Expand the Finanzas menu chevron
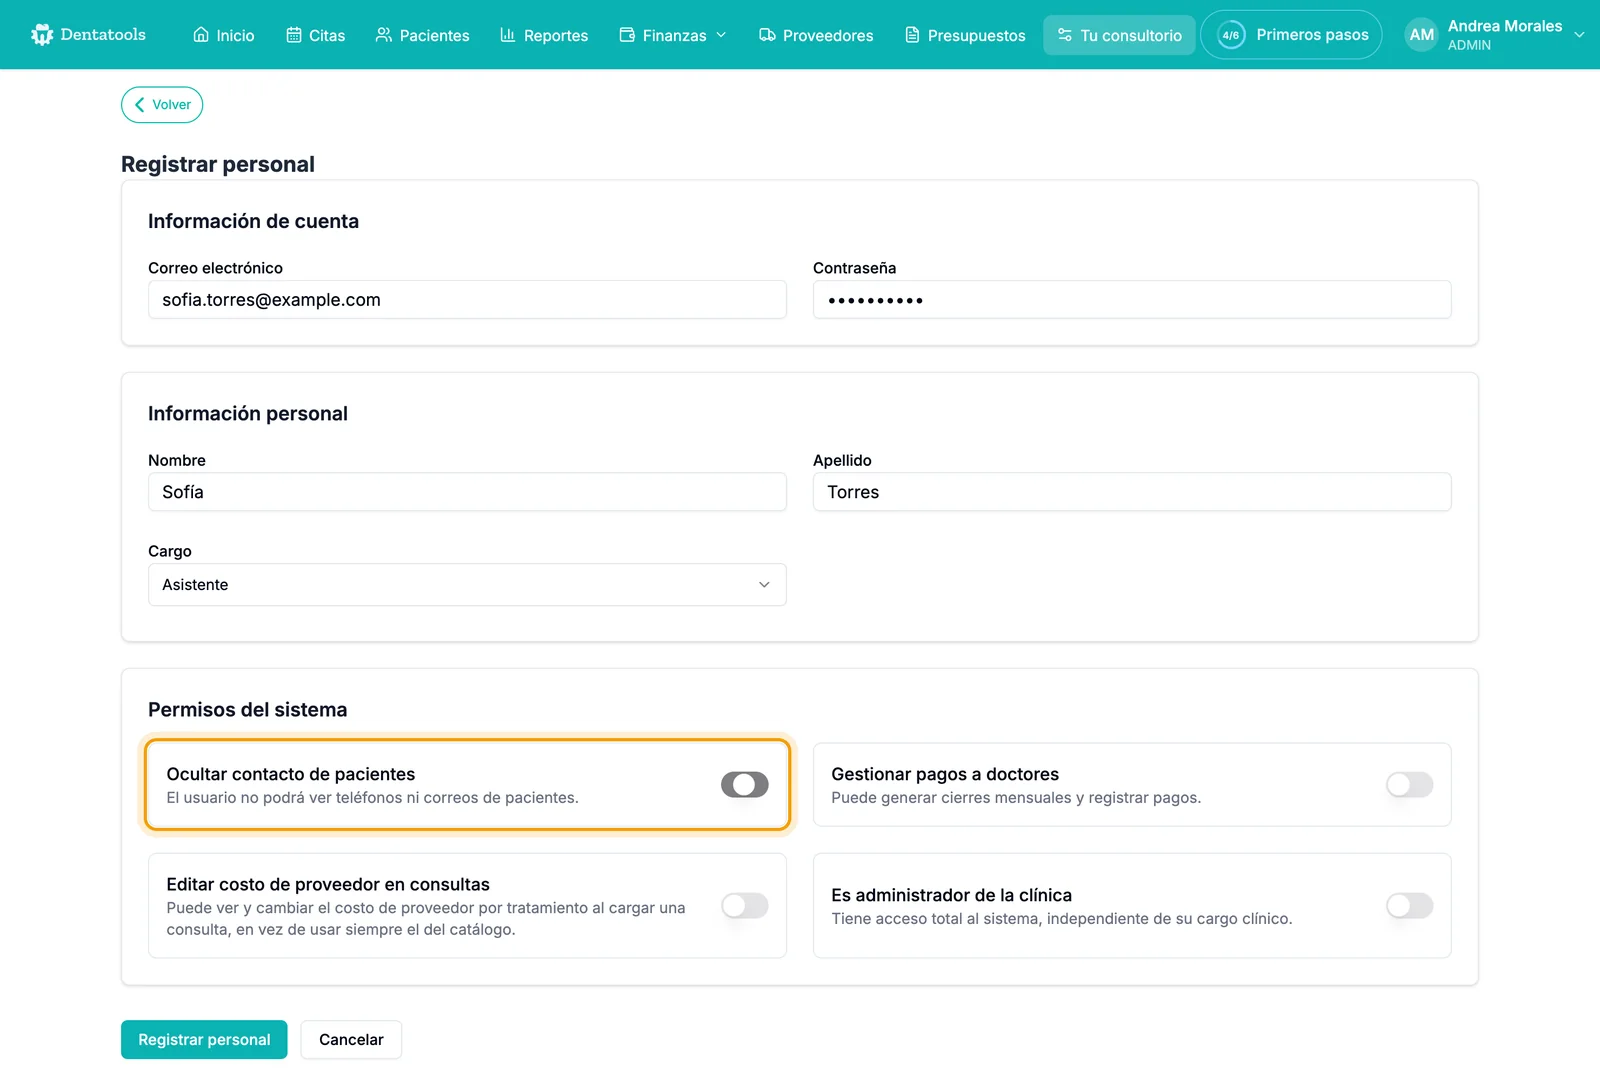The height and width of the screenshot is (1085, 1600). (x=721, y=35)
